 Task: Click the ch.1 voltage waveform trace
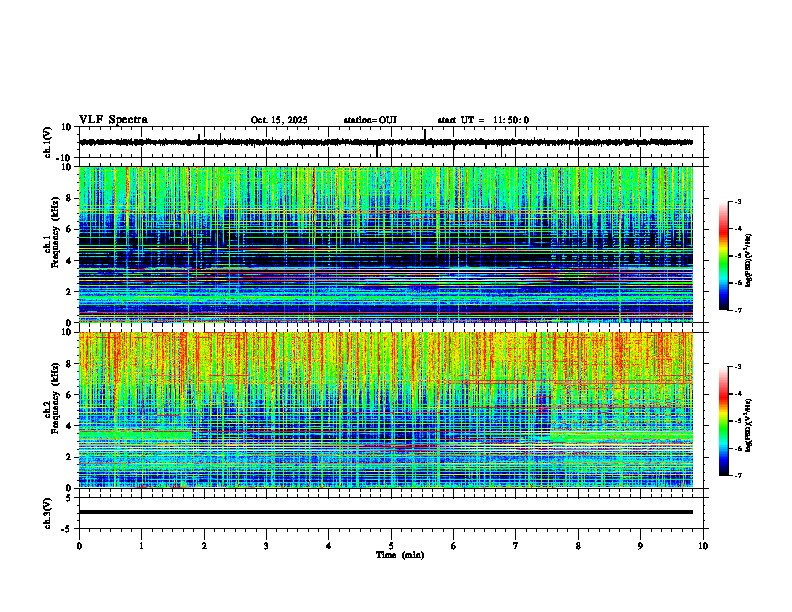(386, 142)
